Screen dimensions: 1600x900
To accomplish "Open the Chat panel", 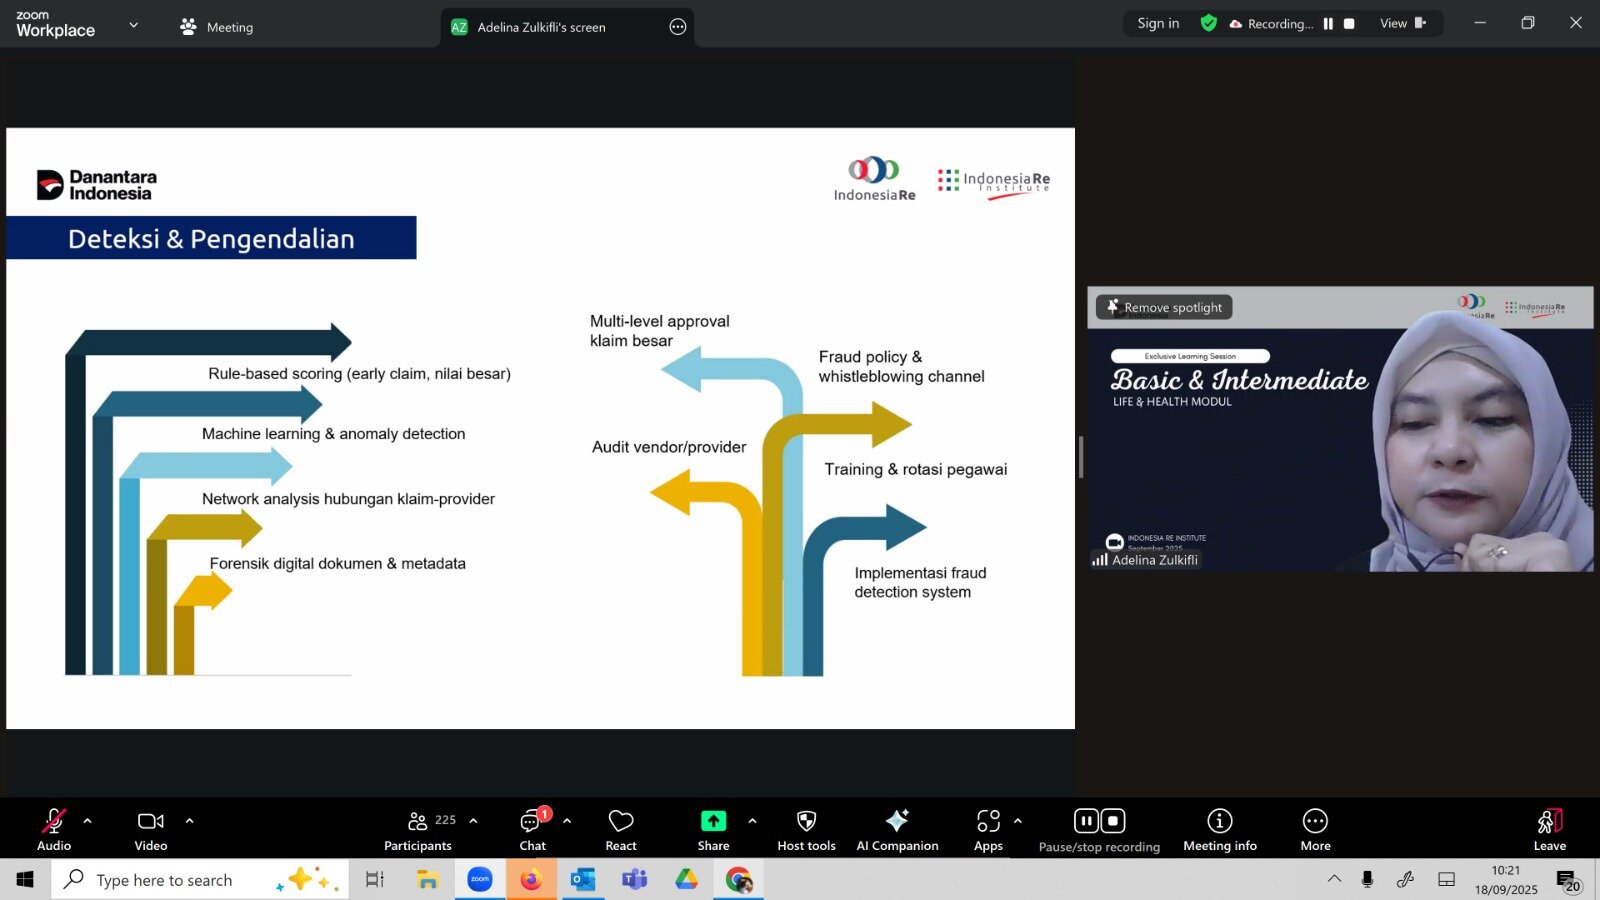I will click(532, 829).
